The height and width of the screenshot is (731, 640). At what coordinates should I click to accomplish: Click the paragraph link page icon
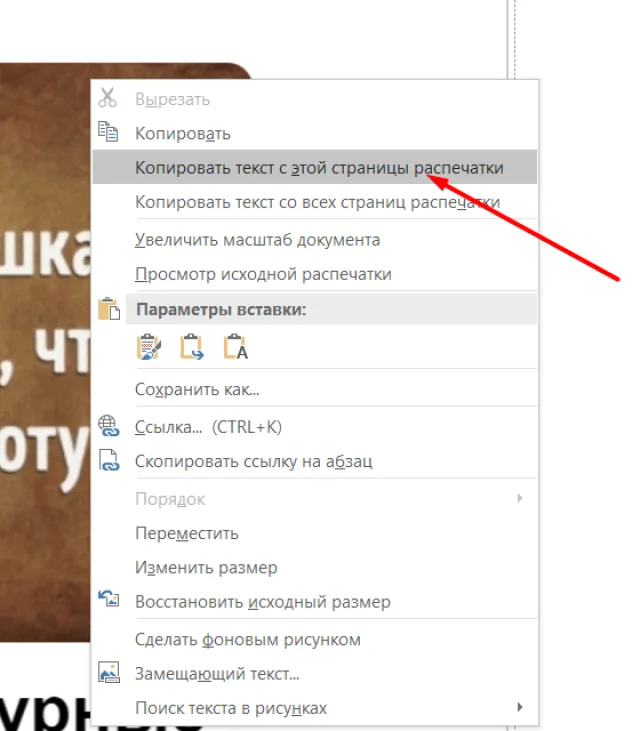click(x=109, y=460)
